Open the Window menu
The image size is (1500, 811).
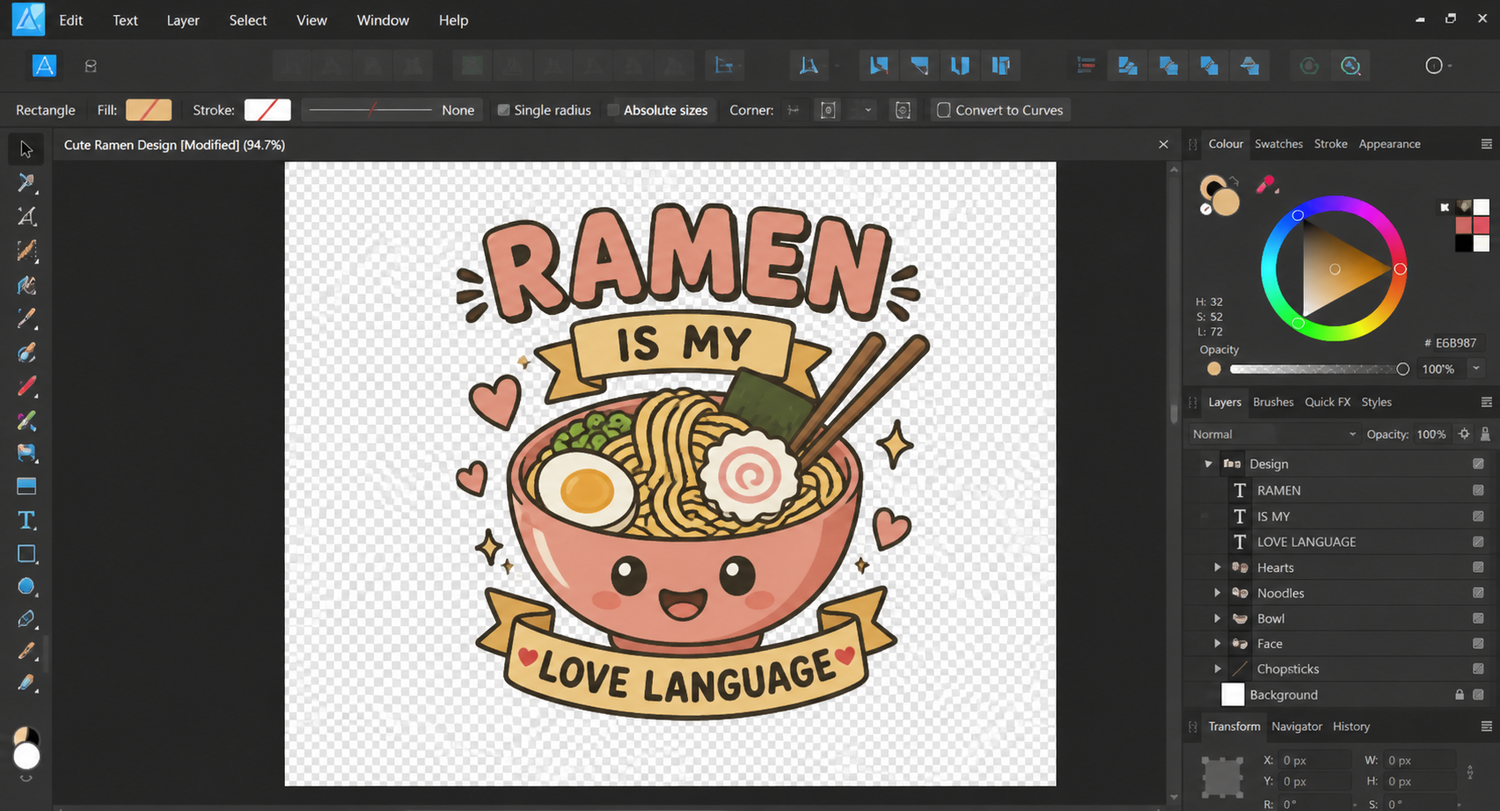pos(383,20)
